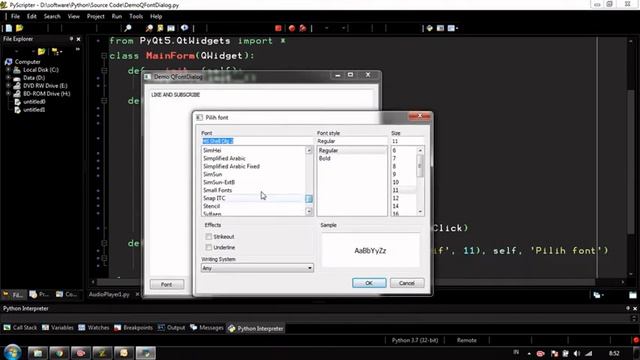Click the magnifier Search icon in toolbar
Screen dimensions: 640x360
click(x=128, y=28)
